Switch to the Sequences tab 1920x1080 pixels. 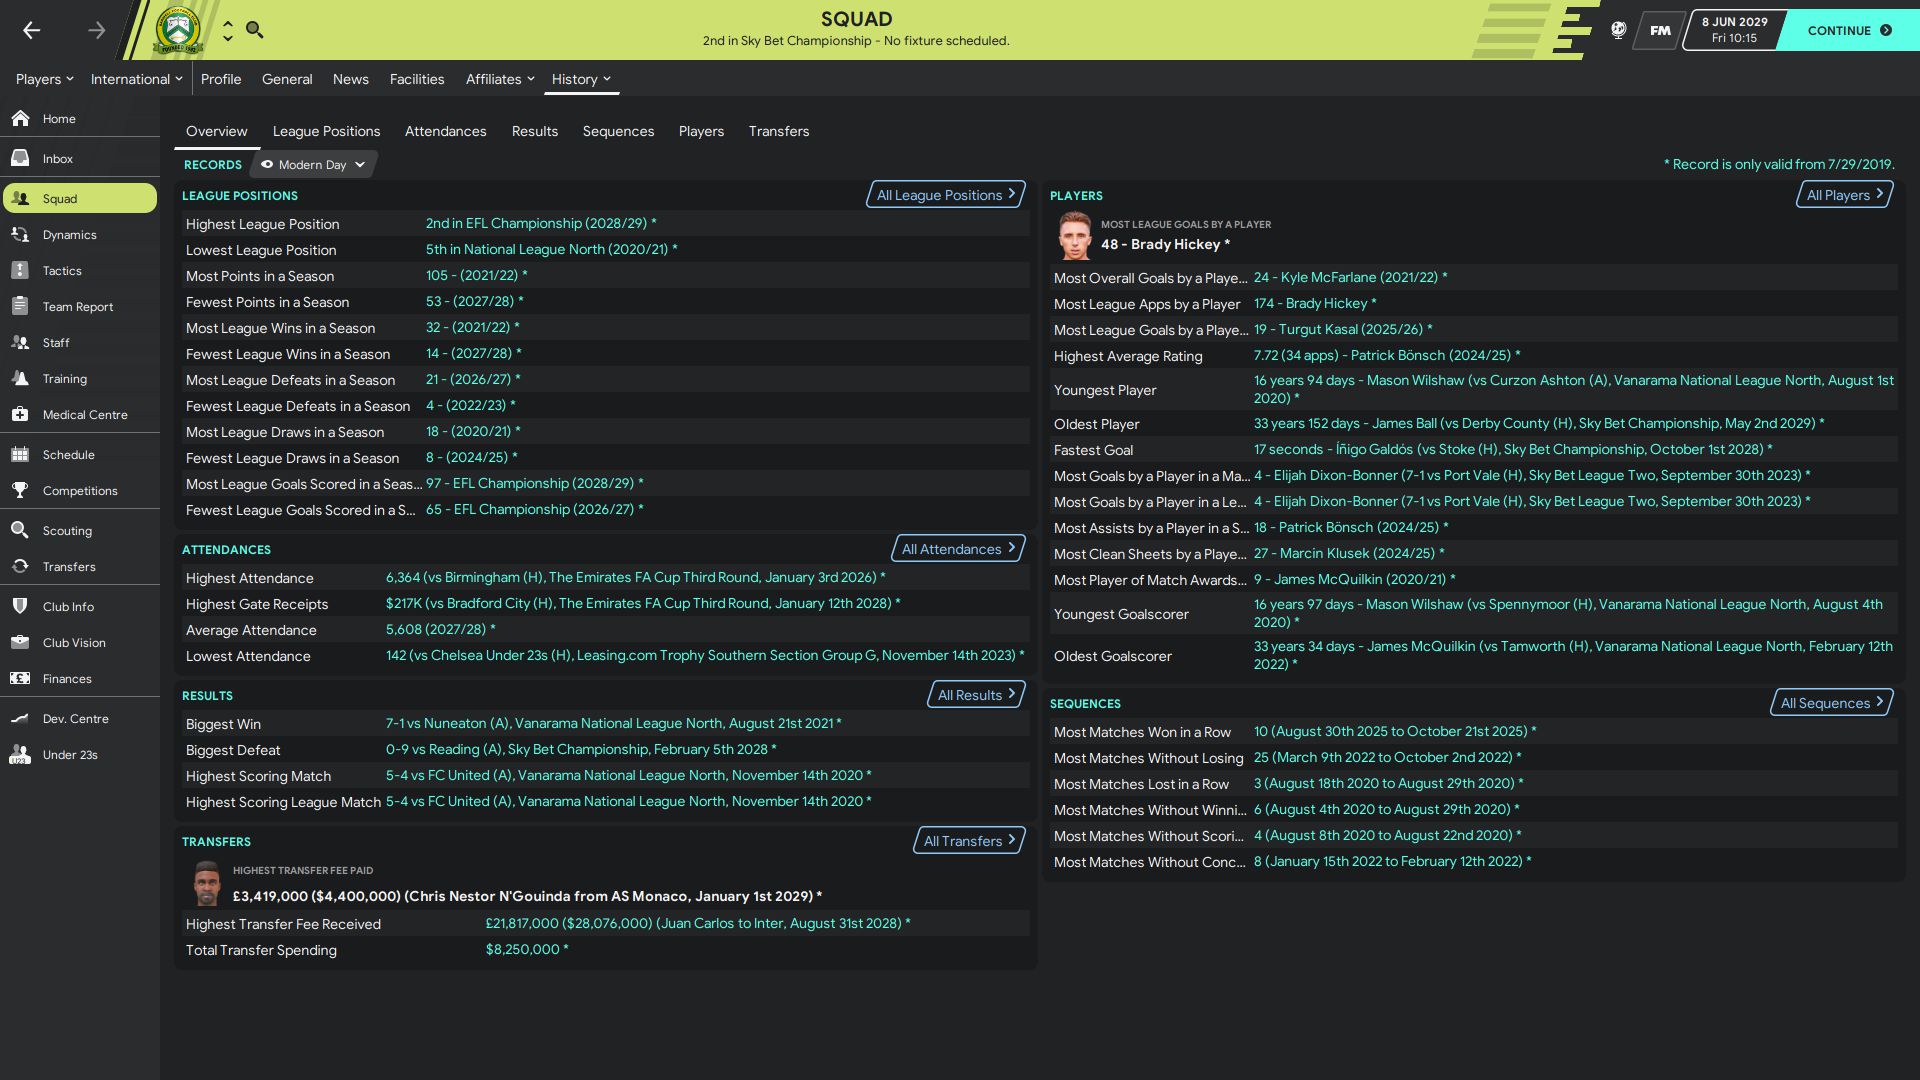coord(618,131)
